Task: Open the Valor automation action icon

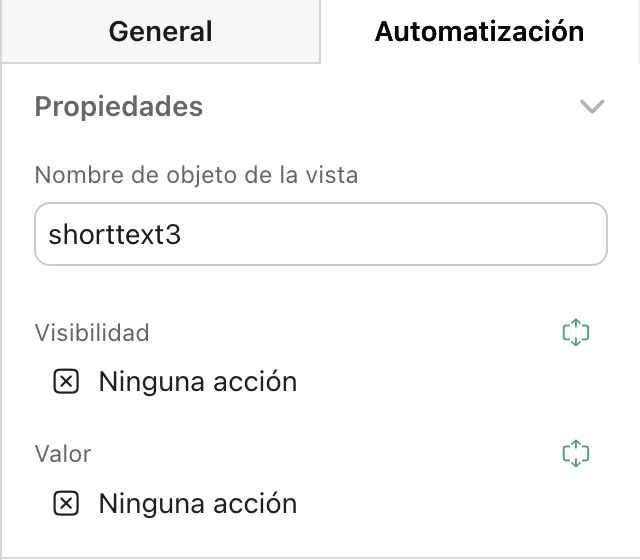Action: (577, 454)
